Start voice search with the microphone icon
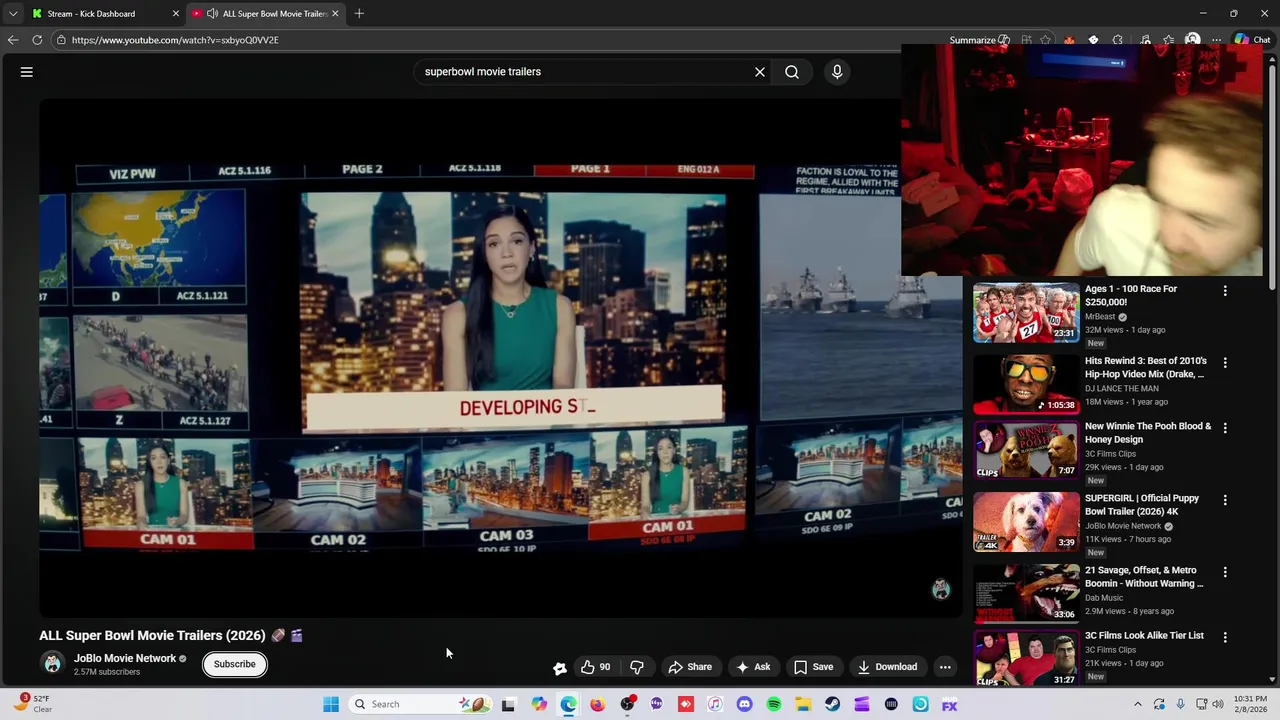 [837, 72]
